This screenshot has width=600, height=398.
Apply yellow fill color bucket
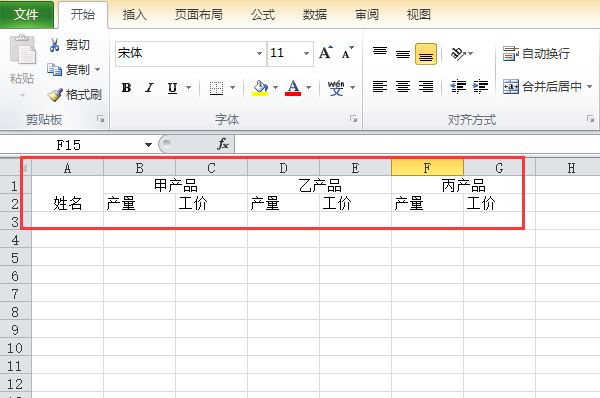[260, 88]
